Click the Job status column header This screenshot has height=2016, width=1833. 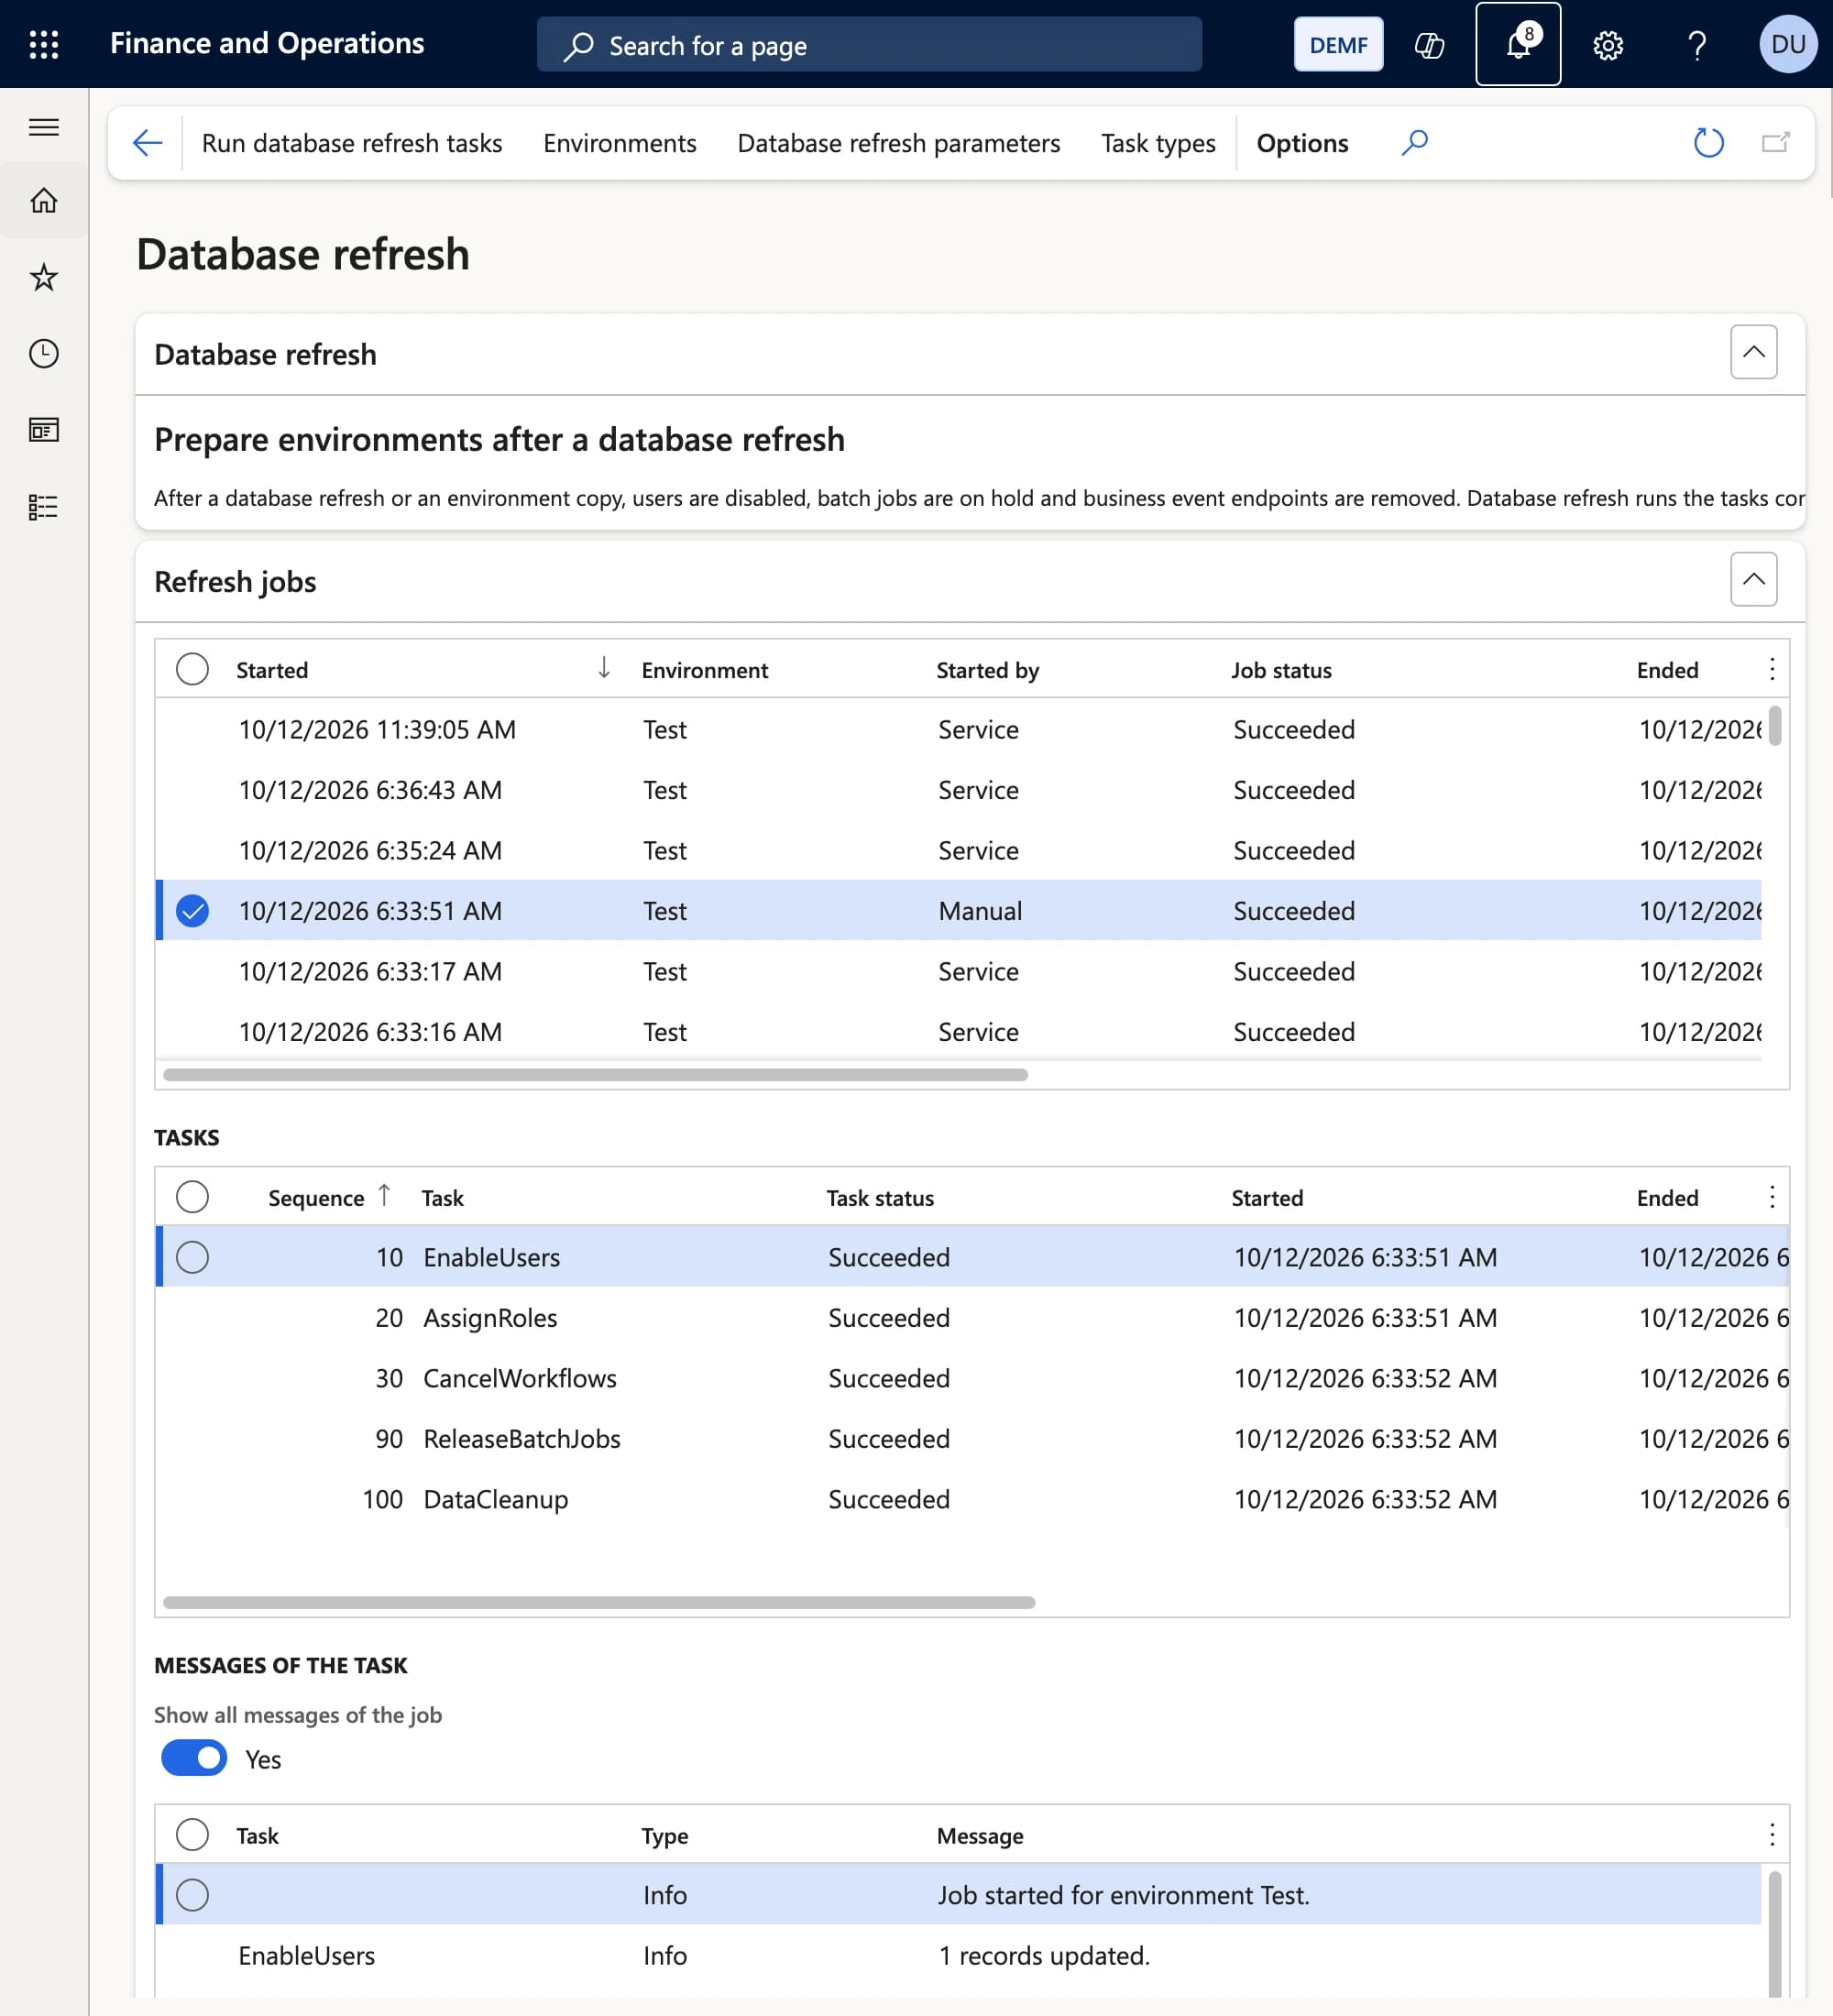[x=1281, y=670]
